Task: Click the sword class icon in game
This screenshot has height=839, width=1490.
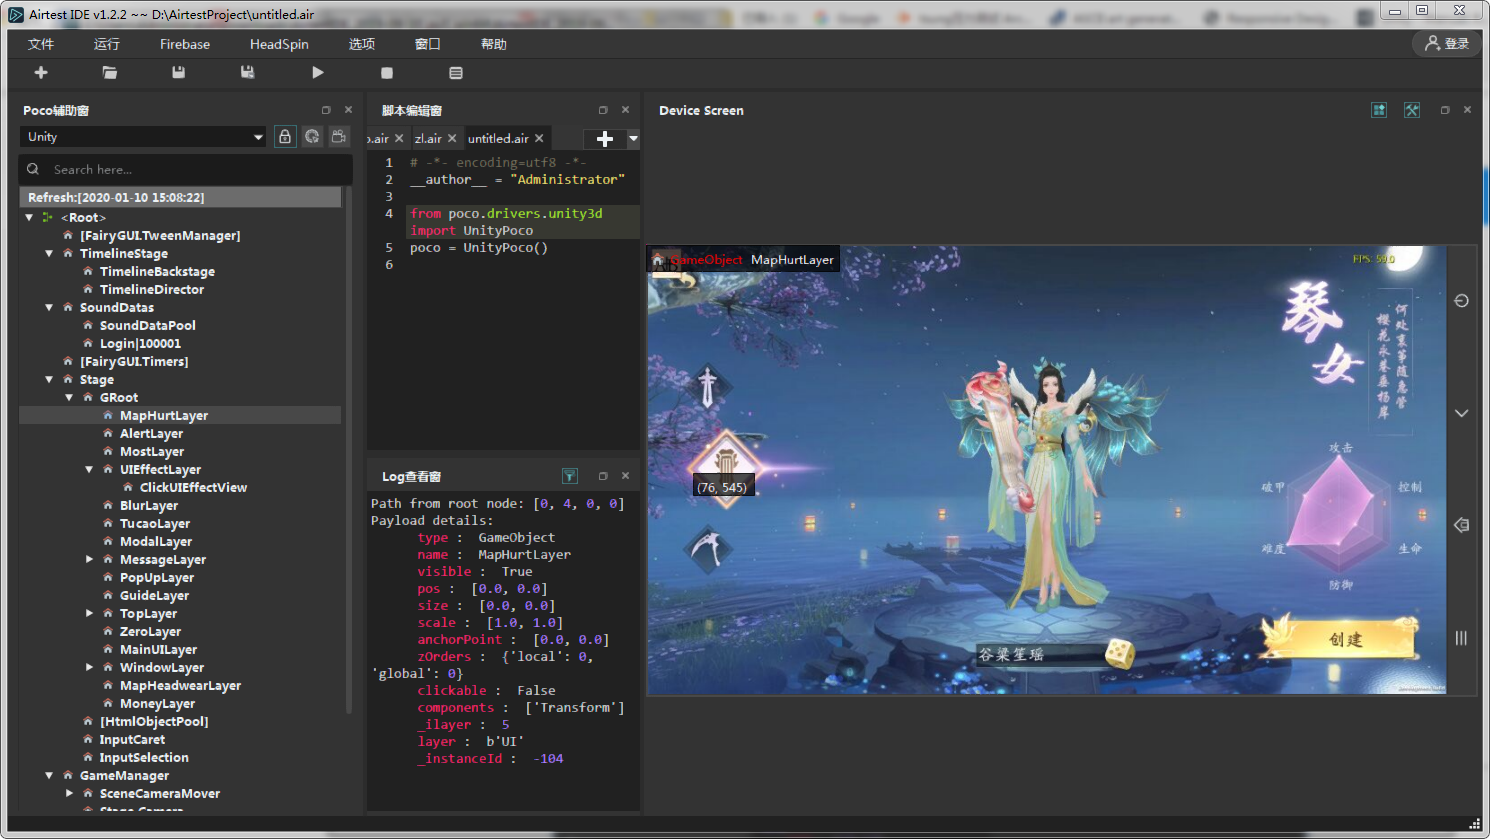Action: (x=708, y=386)
